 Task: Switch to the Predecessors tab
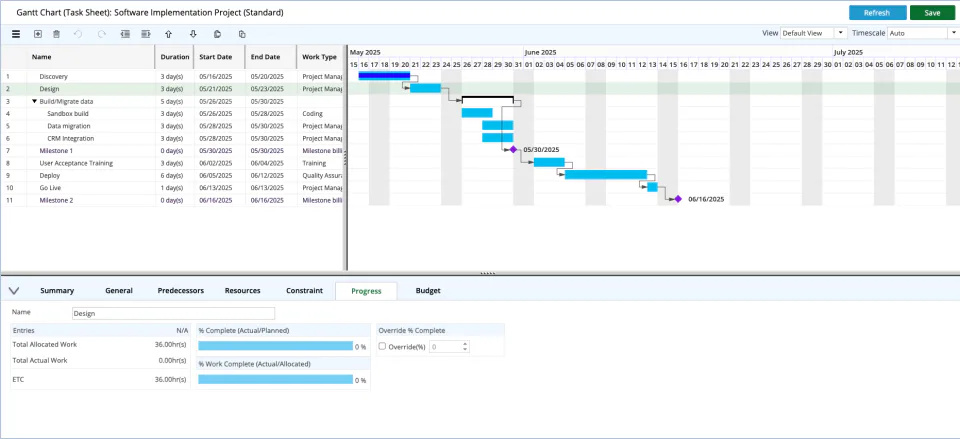(181, 291)
